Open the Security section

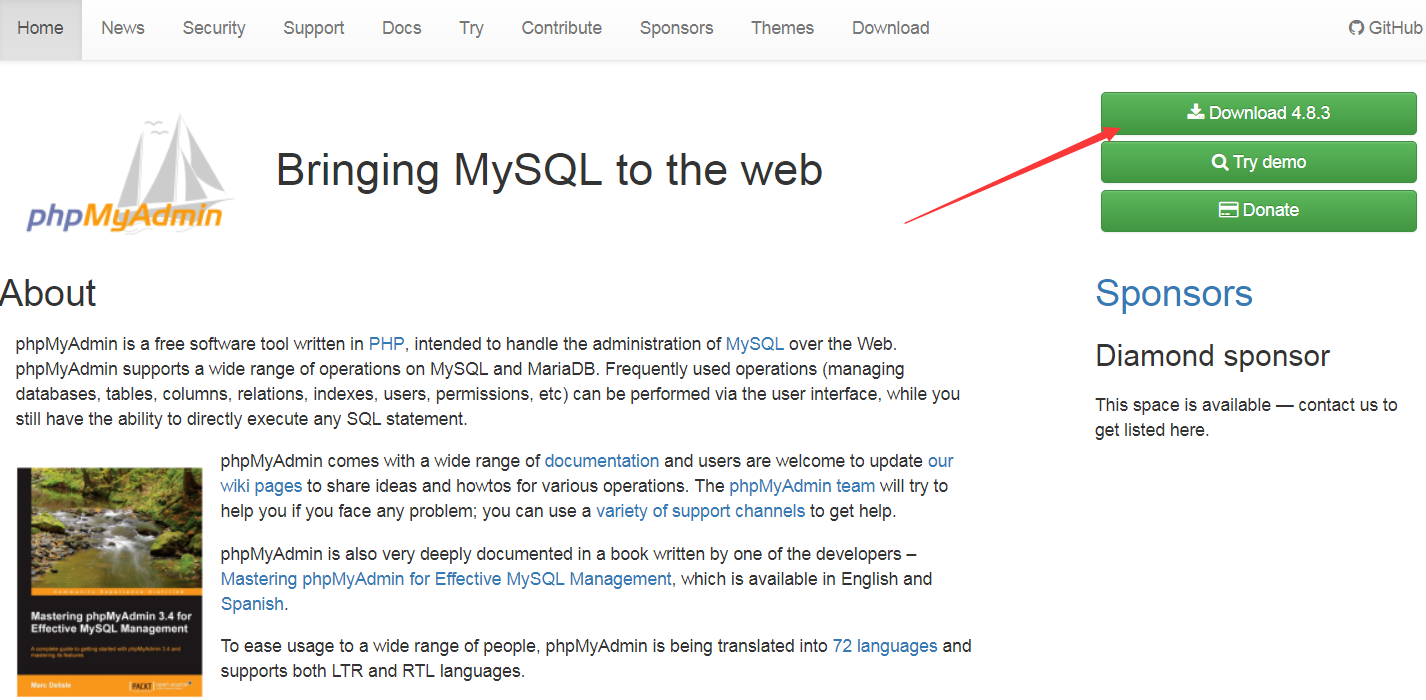pyautogui.click(x=214, y=28)
